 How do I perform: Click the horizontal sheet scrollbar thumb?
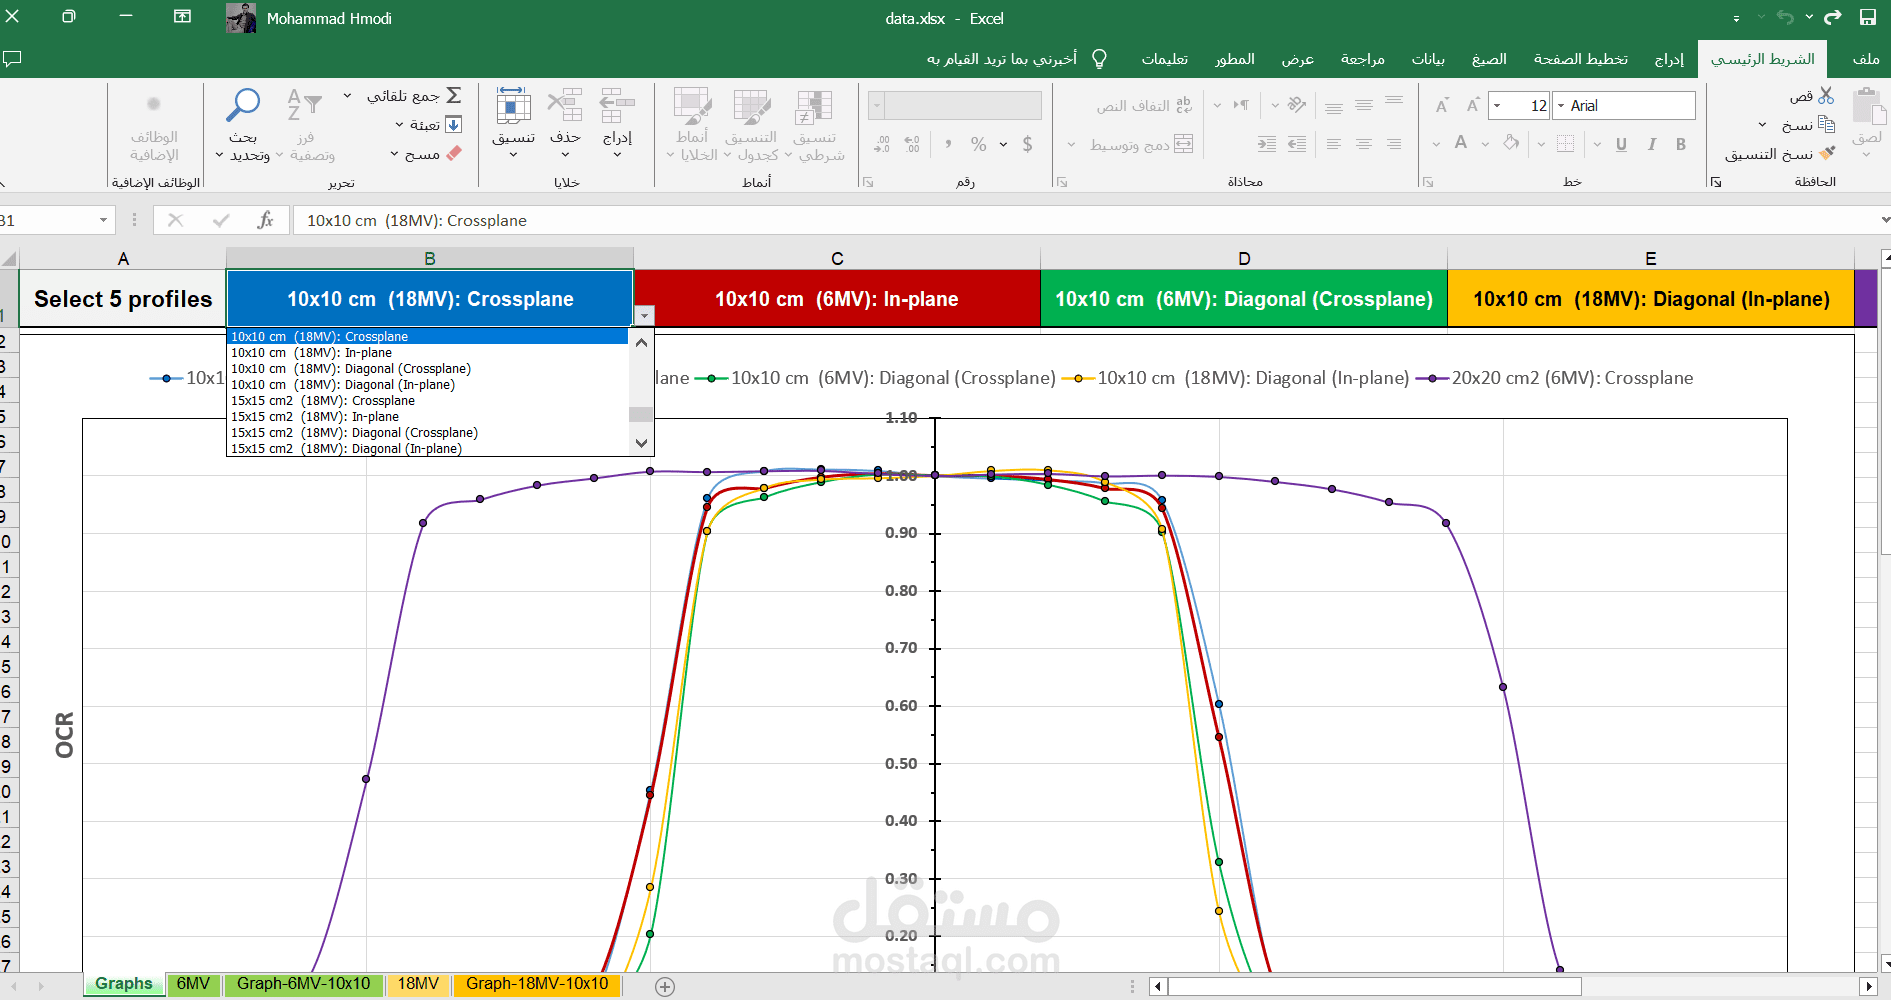1374,987
